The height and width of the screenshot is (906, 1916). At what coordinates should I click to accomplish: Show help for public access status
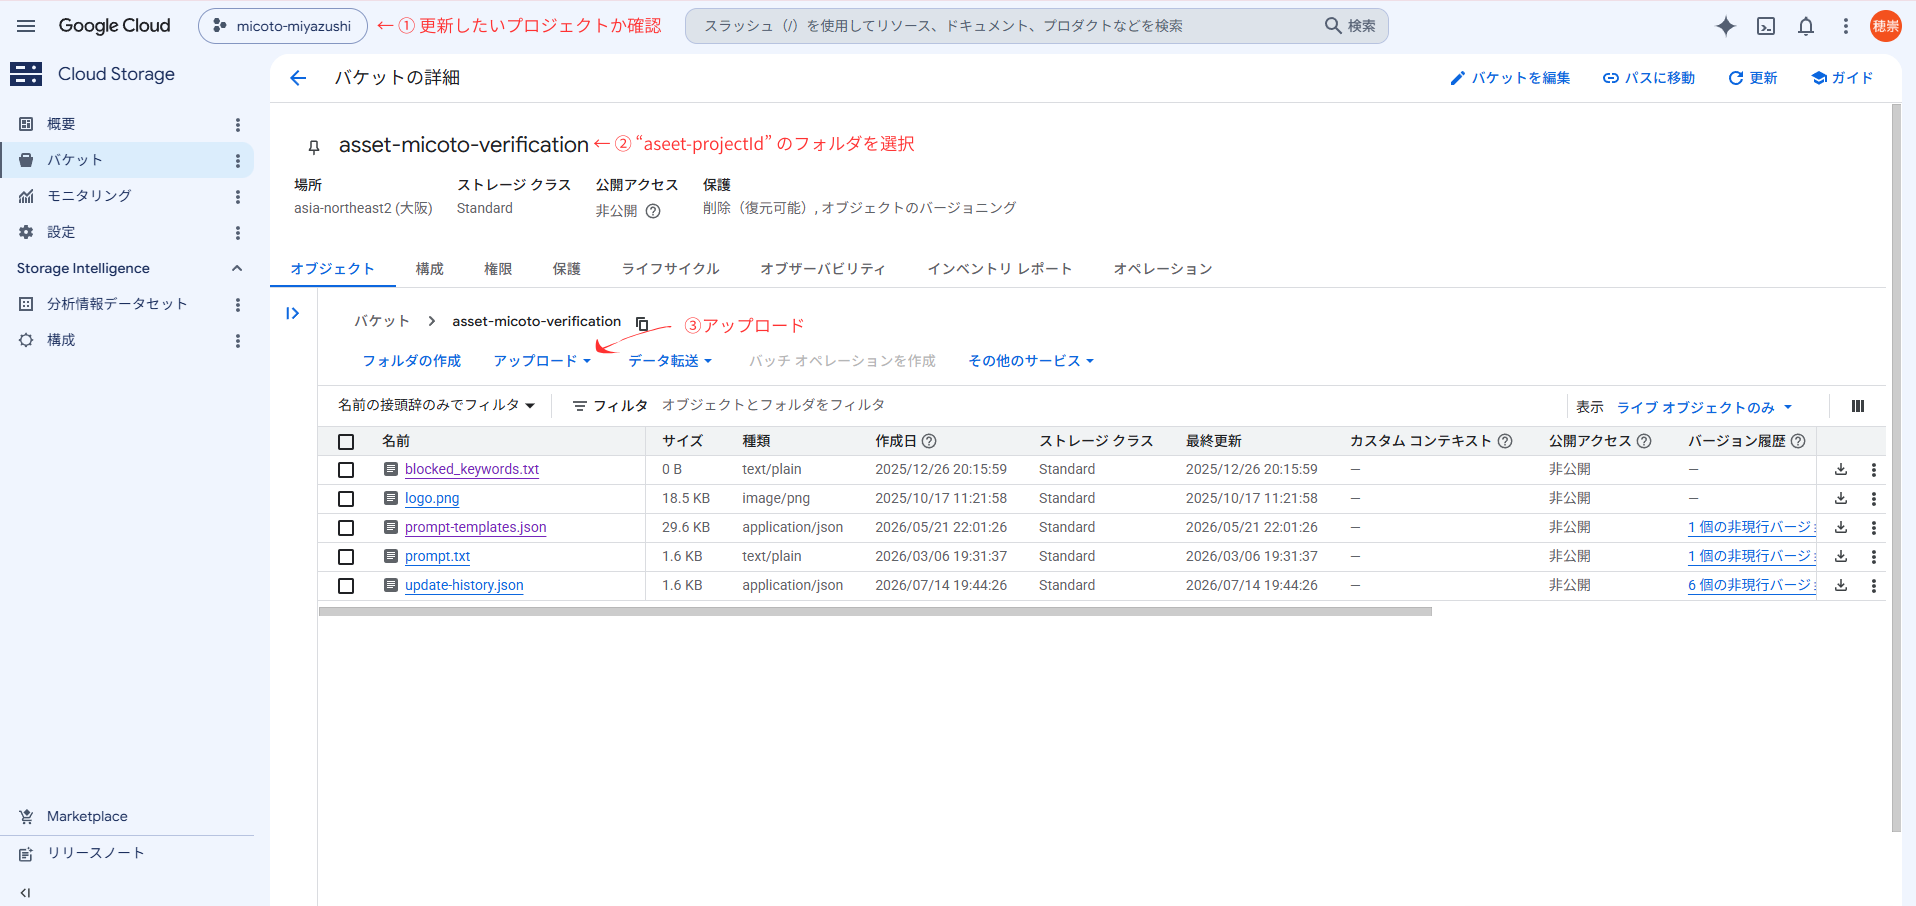653,211
